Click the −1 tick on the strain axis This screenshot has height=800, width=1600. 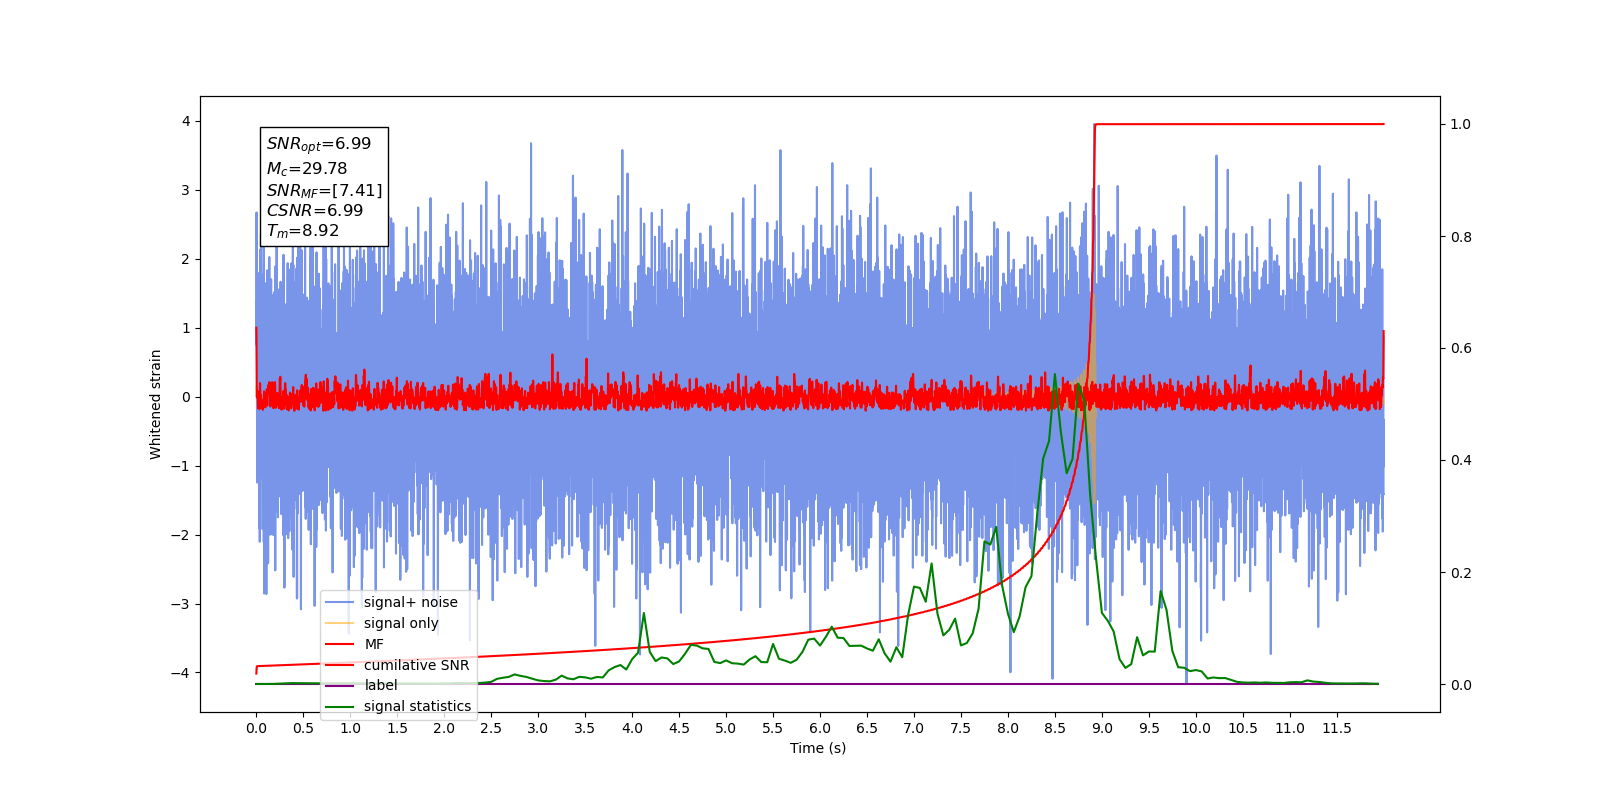pyautogui.click(x=180, y=466)
